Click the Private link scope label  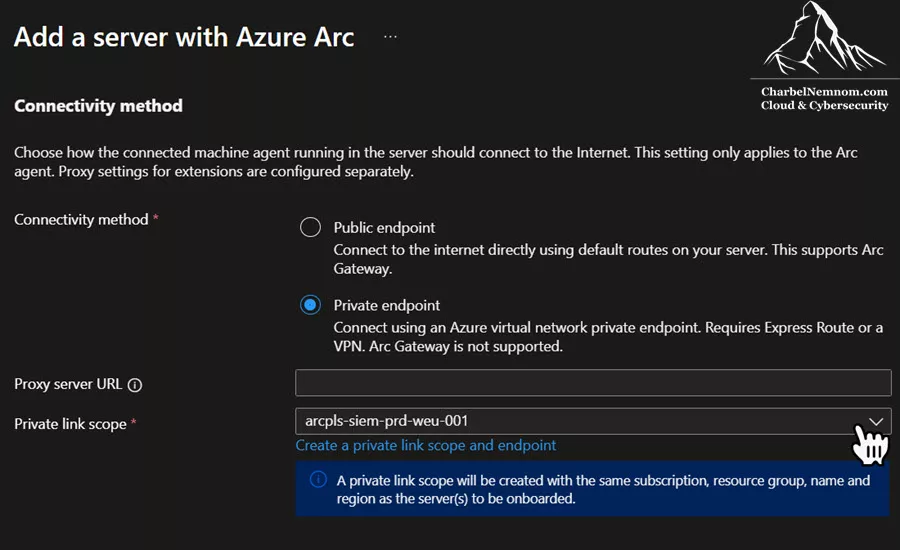70,424
